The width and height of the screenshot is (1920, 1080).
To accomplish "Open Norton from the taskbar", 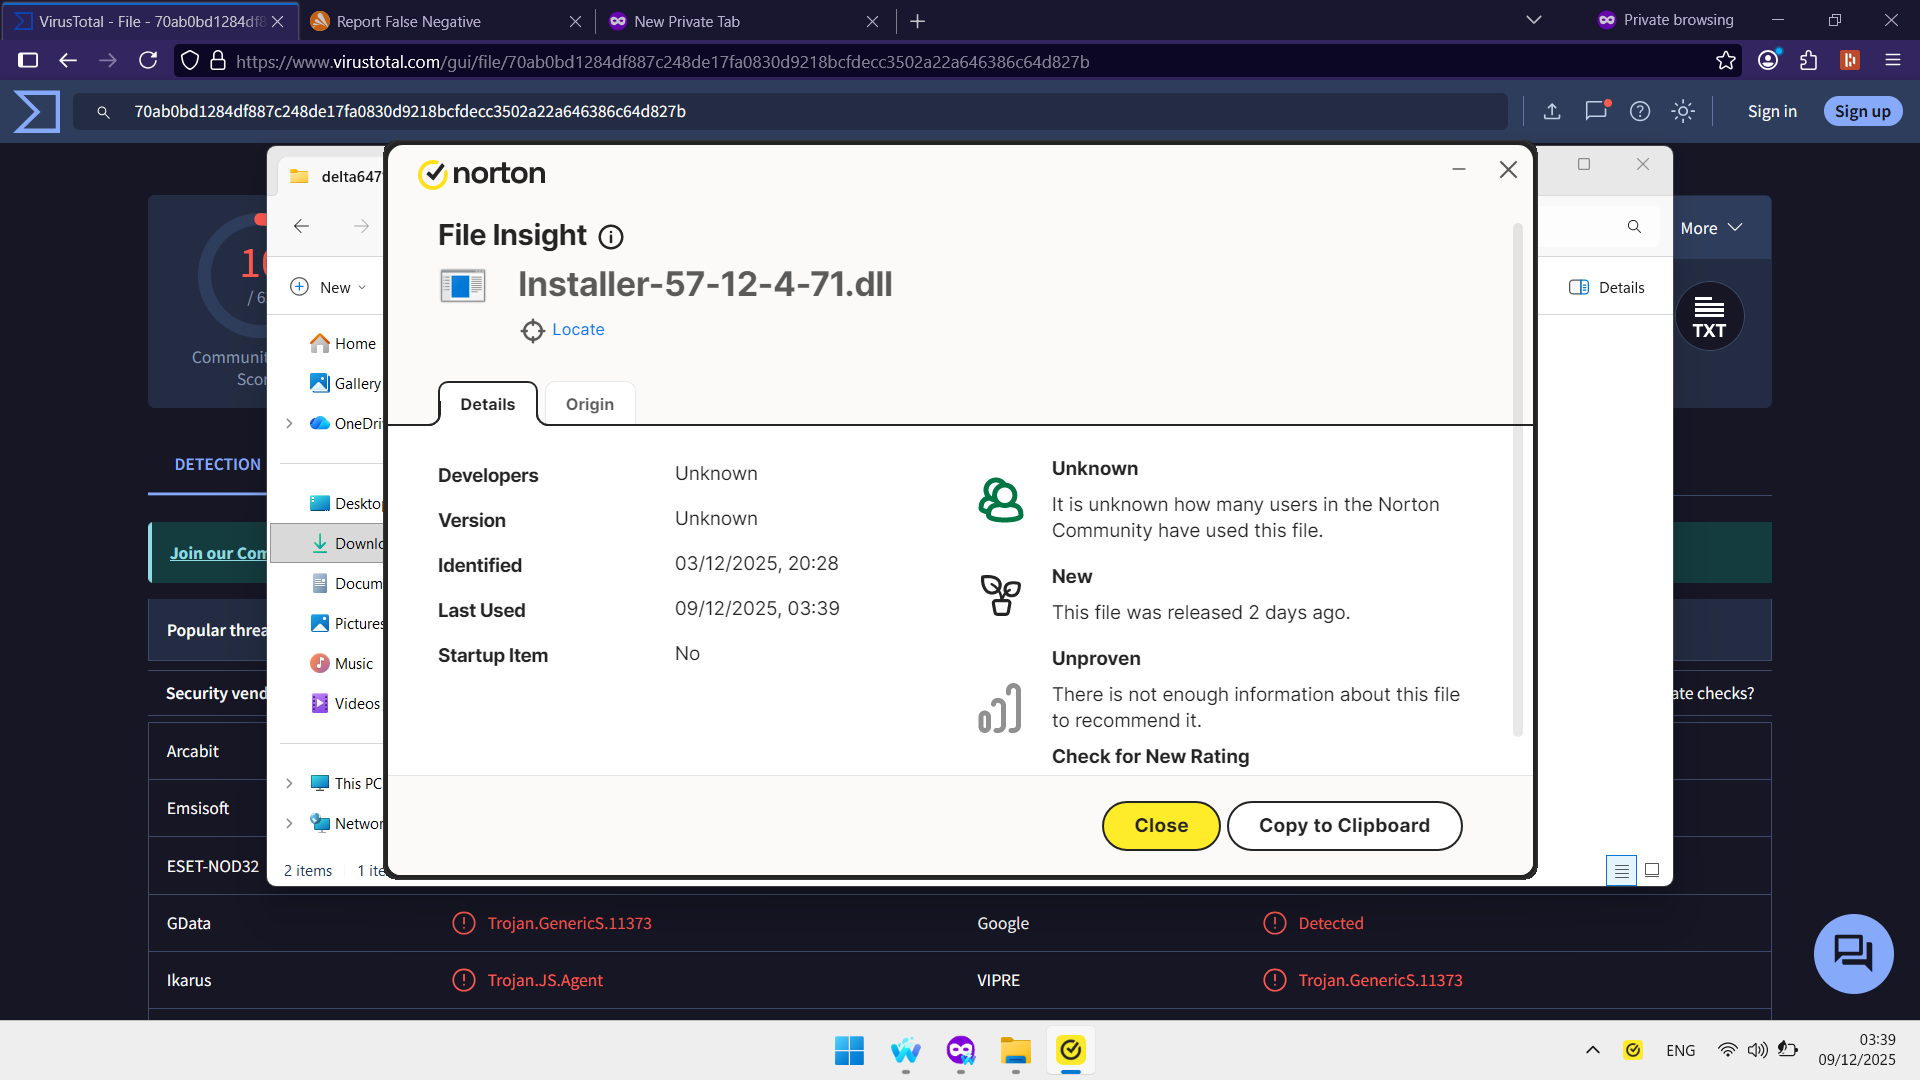I will point(1071,1051).
